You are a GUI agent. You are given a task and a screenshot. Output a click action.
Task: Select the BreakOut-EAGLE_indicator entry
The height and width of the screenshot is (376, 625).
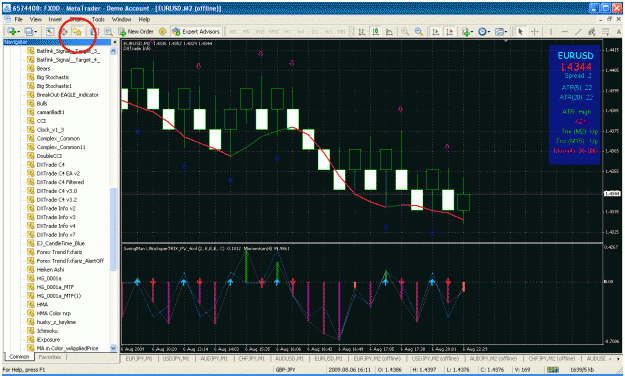(67, 94)
